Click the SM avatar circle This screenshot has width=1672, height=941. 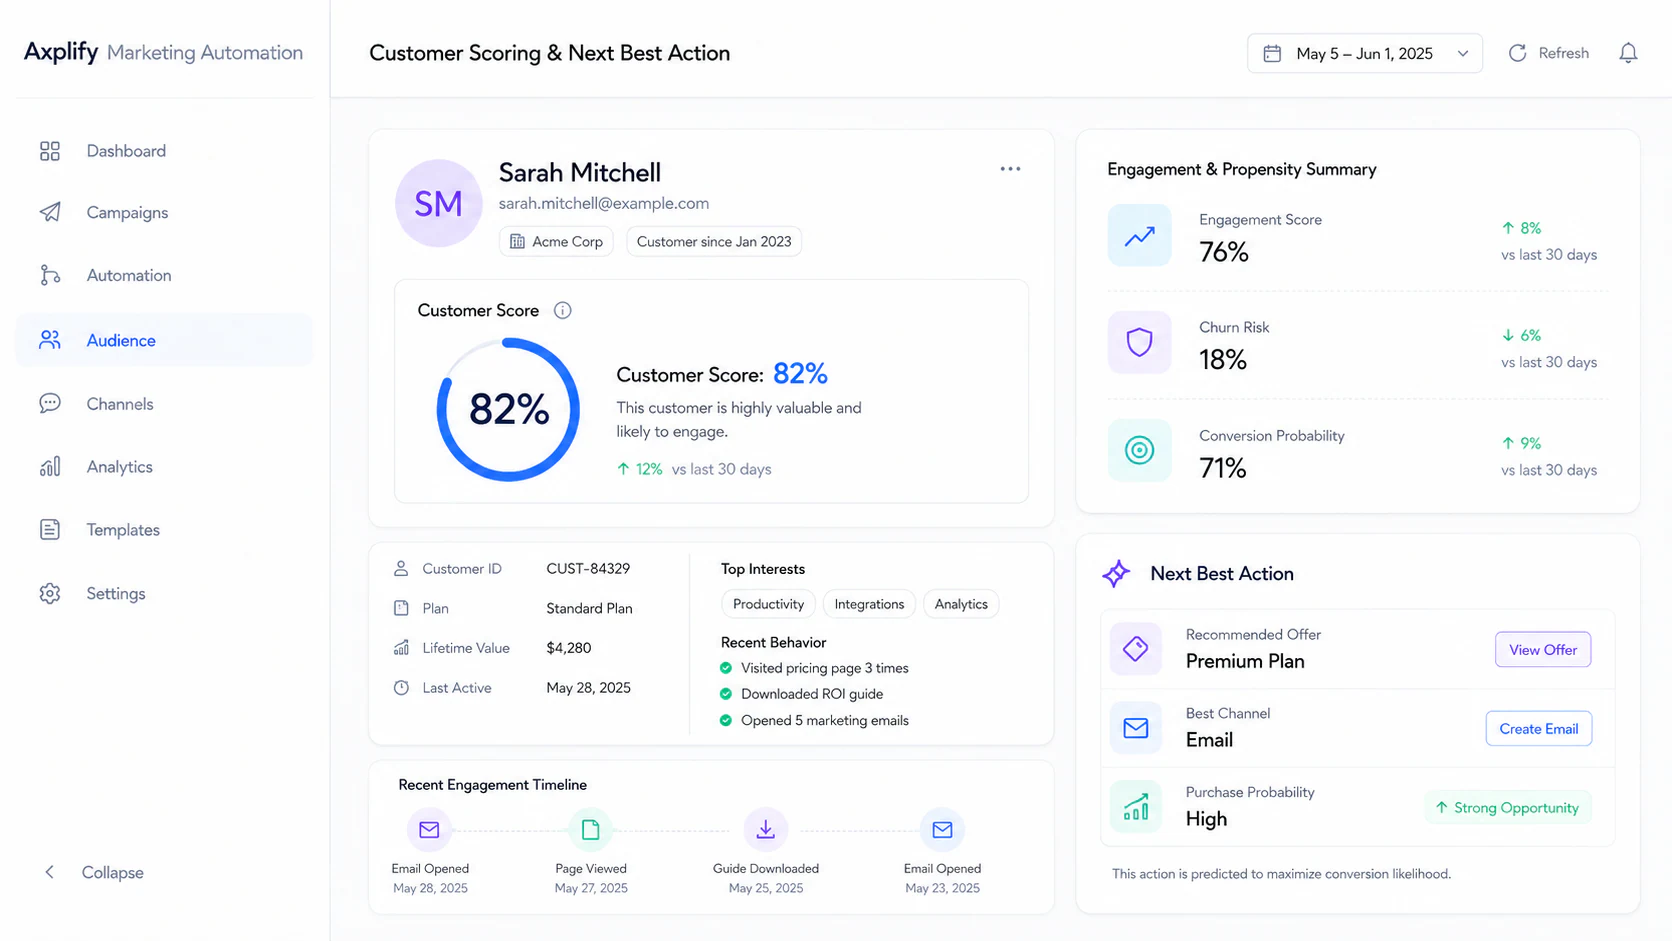(438, 203)
